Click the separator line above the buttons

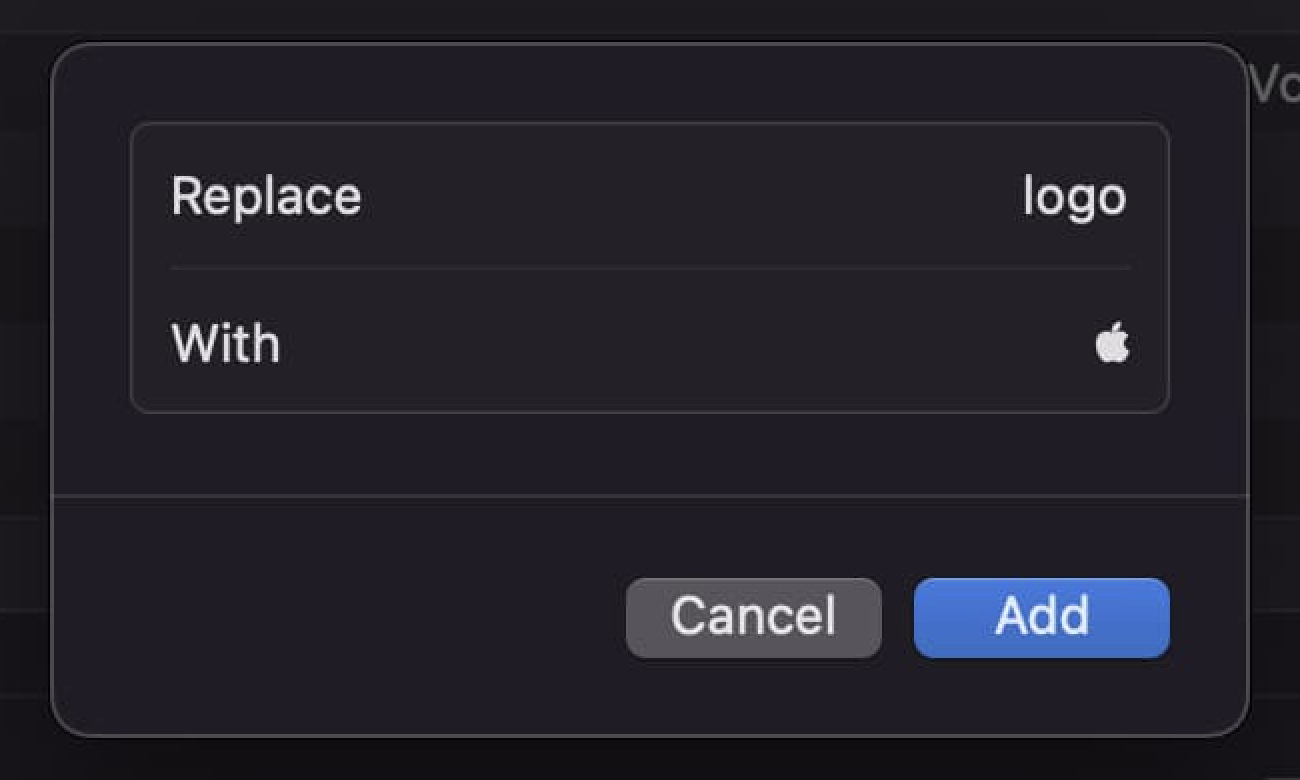pyautogui.click(x=650, y=495)
